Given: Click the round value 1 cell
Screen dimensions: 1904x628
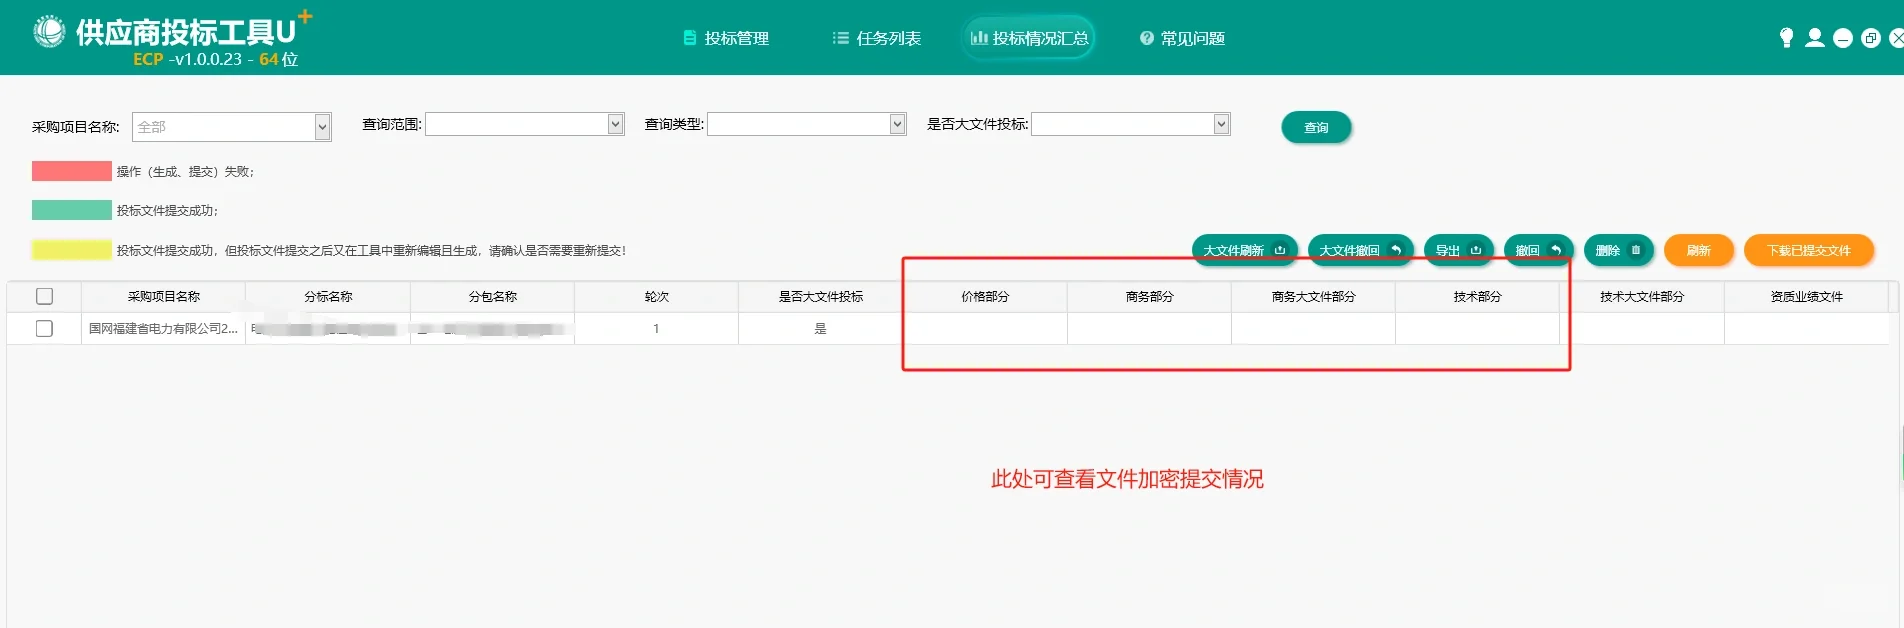Looking at the screenshot, I should tap(656, 328).
